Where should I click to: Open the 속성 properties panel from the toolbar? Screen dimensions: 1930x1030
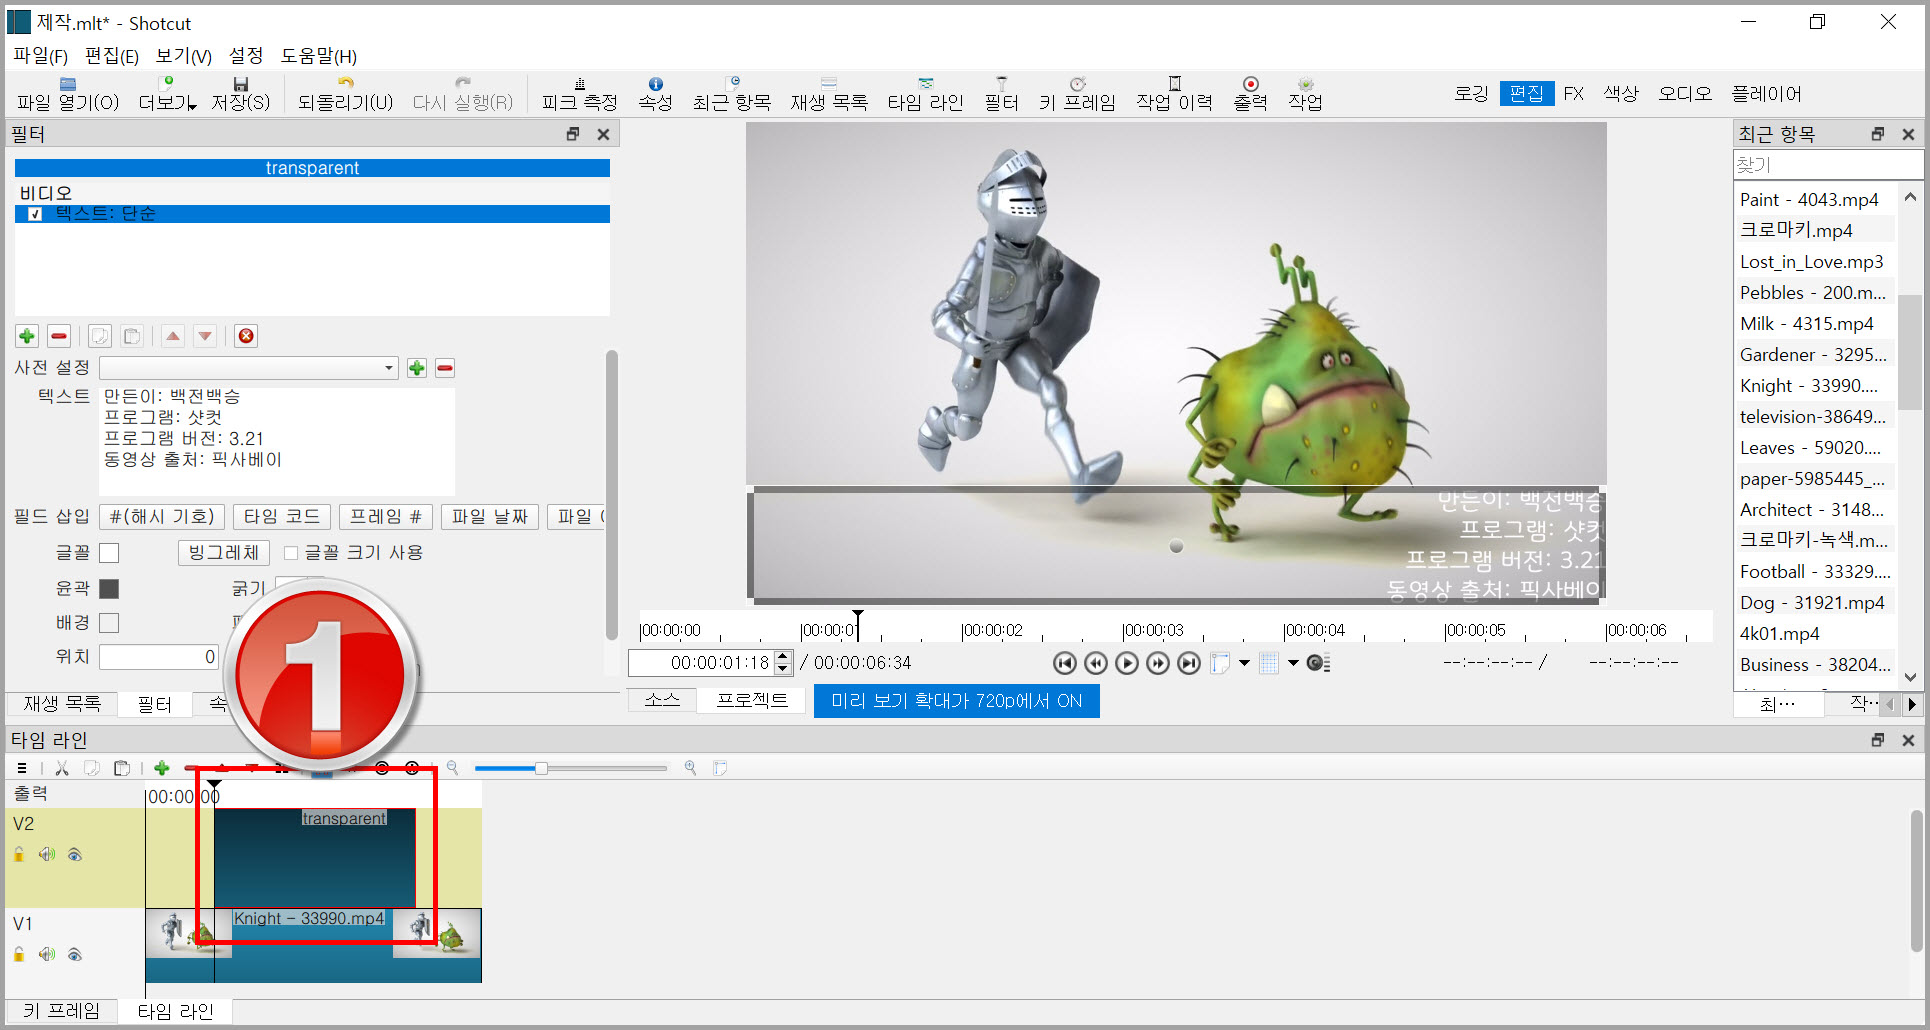pyautogui.click(x=655, y=94)
